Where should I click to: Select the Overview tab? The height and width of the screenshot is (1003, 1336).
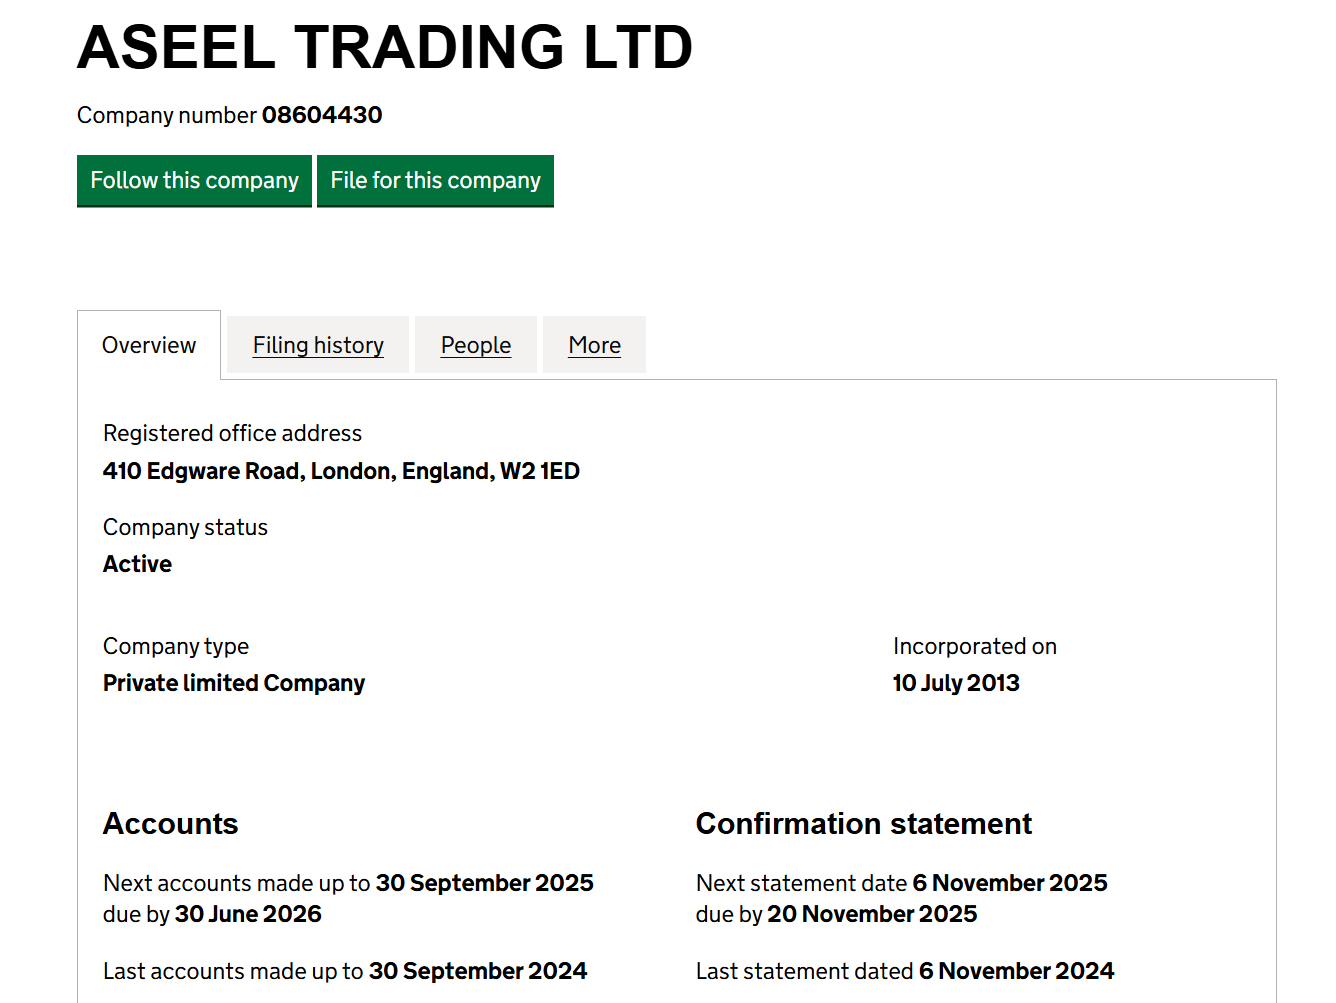click(x=149, y=345)
